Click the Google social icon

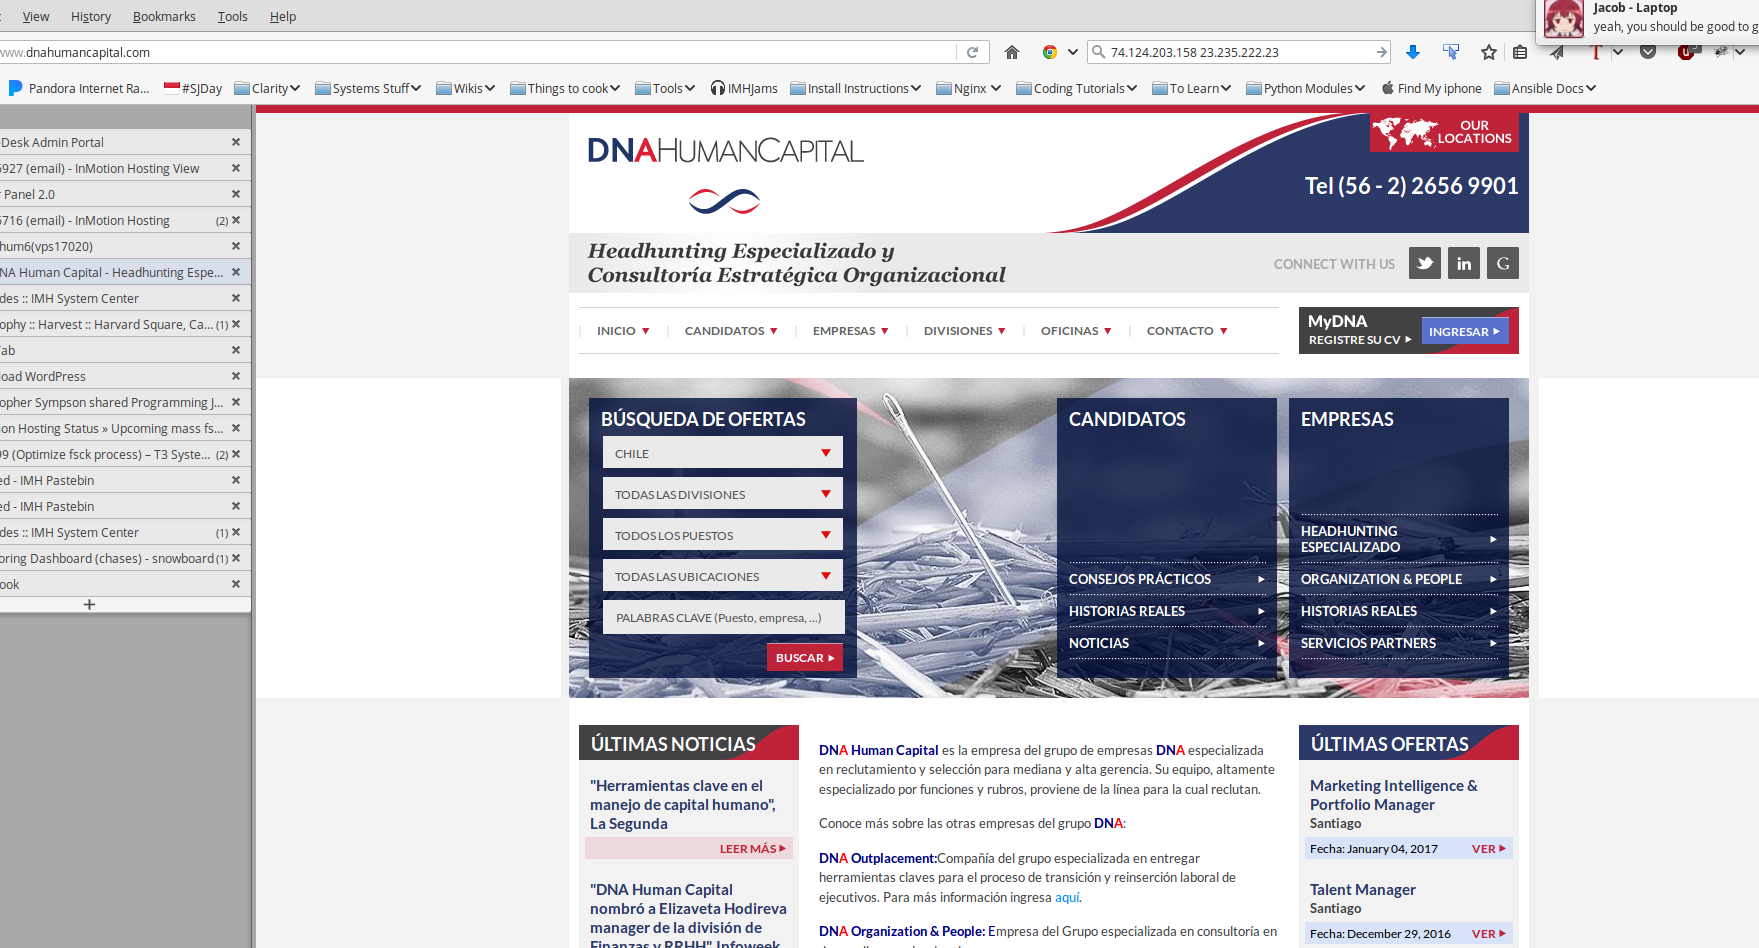point(1503,263)
